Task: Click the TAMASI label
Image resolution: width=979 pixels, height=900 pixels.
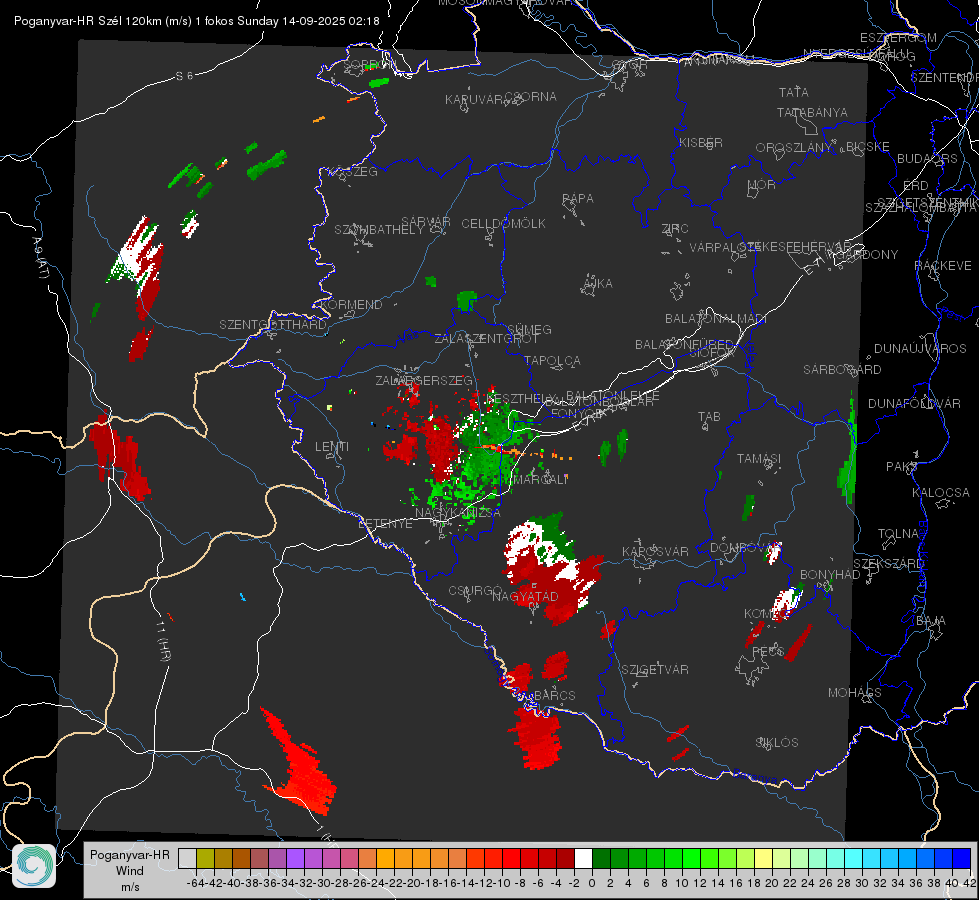Action: (x=759, y=459)
